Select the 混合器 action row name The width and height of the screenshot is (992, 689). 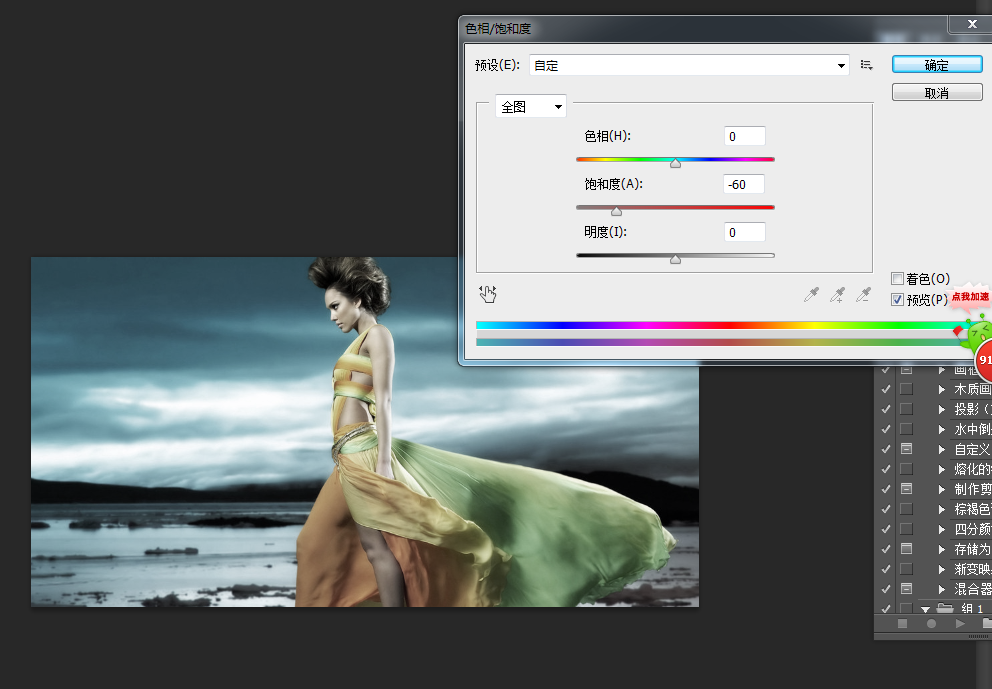click(x=972, y=589)
